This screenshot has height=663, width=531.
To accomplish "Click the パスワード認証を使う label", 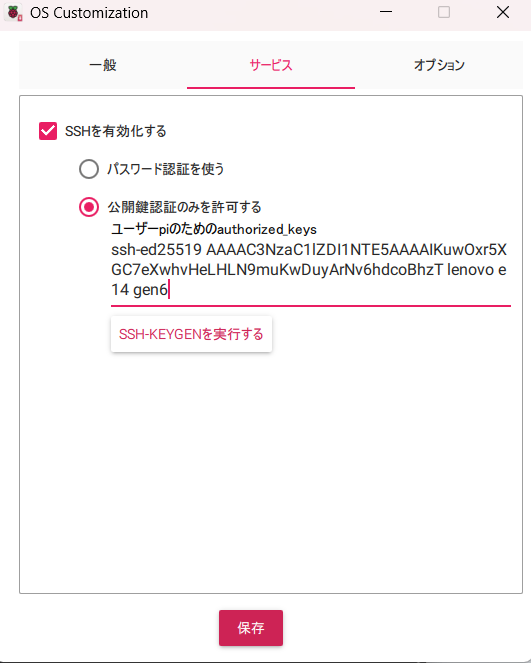I will tap(165, 169).
